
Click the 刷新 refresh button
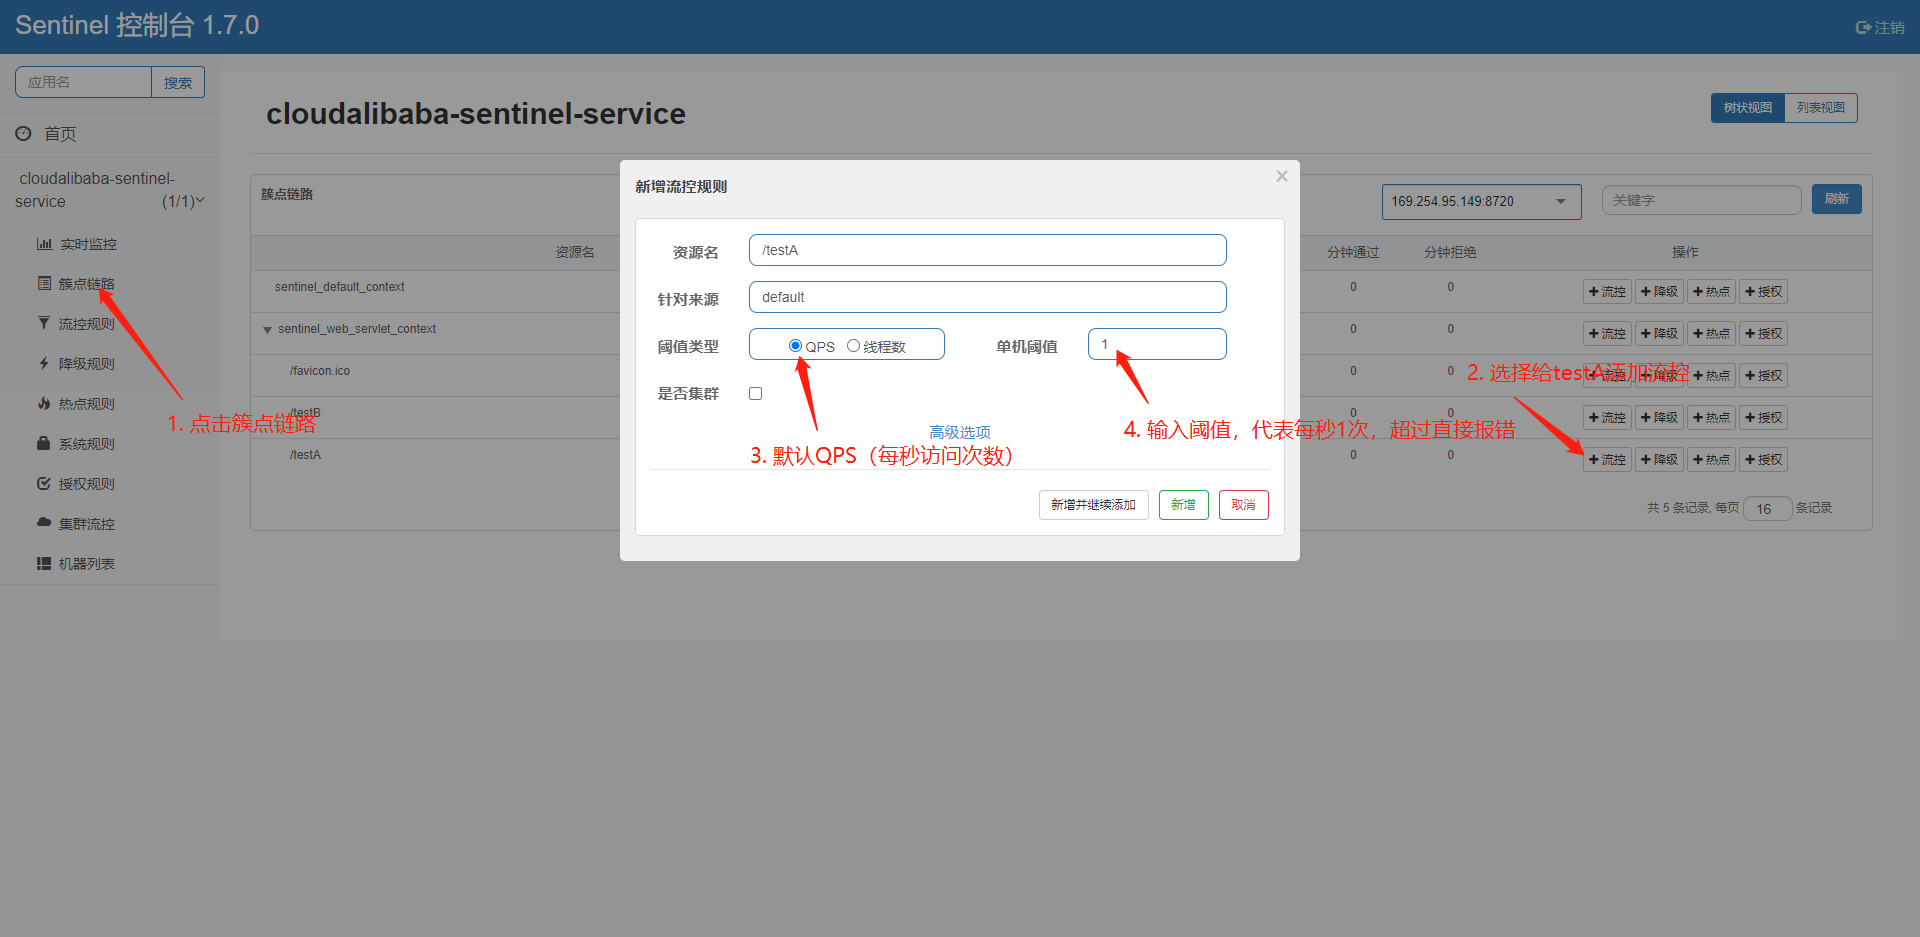(1836, 199)
